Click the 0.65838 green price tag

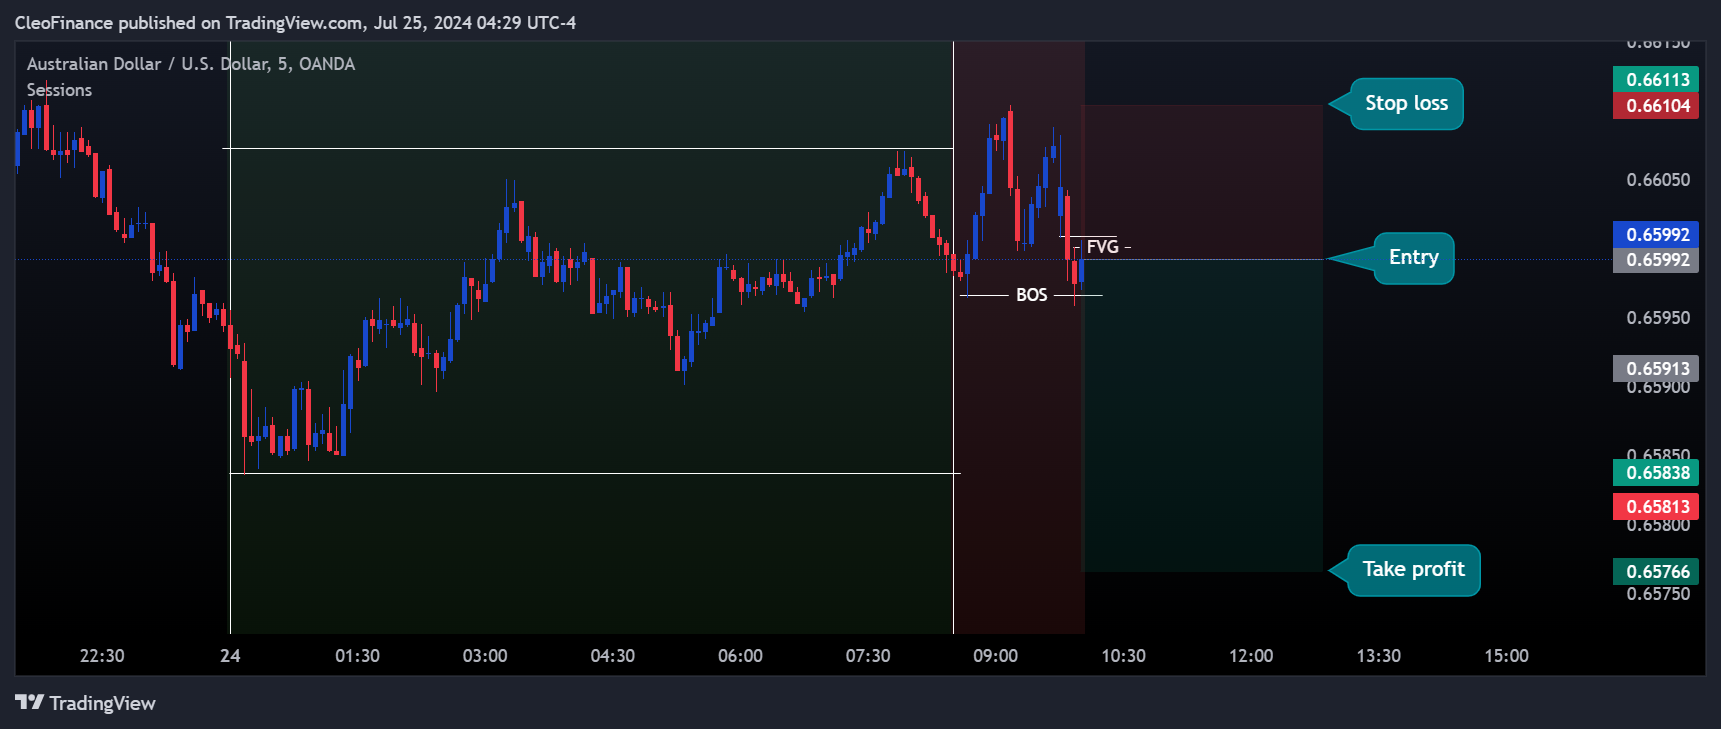click(1656, 473)
